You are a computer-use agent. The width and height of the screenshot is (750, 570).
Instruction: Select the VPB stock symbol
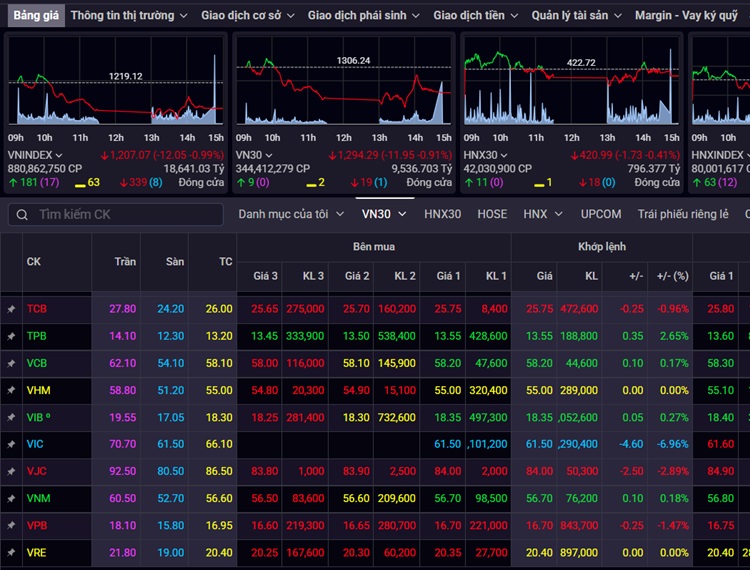(37, 526)
